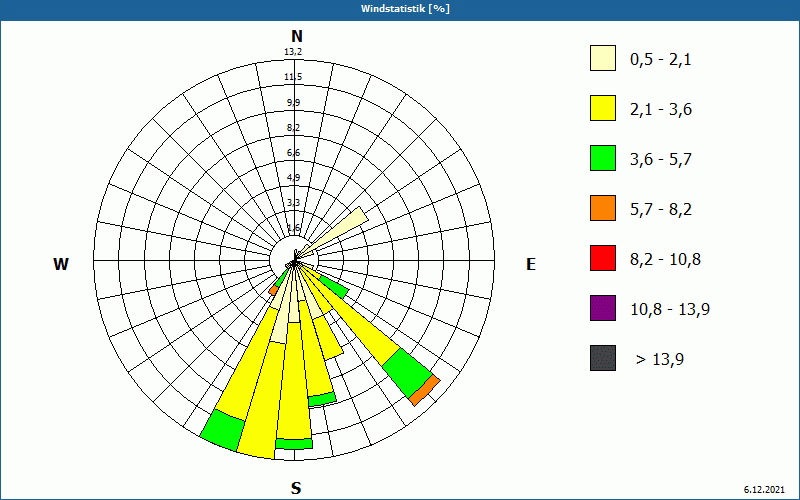Click the 13,2 radial axis value
Image resolution: width=800 pixels, height=500 pixels.
pos(293,52)
